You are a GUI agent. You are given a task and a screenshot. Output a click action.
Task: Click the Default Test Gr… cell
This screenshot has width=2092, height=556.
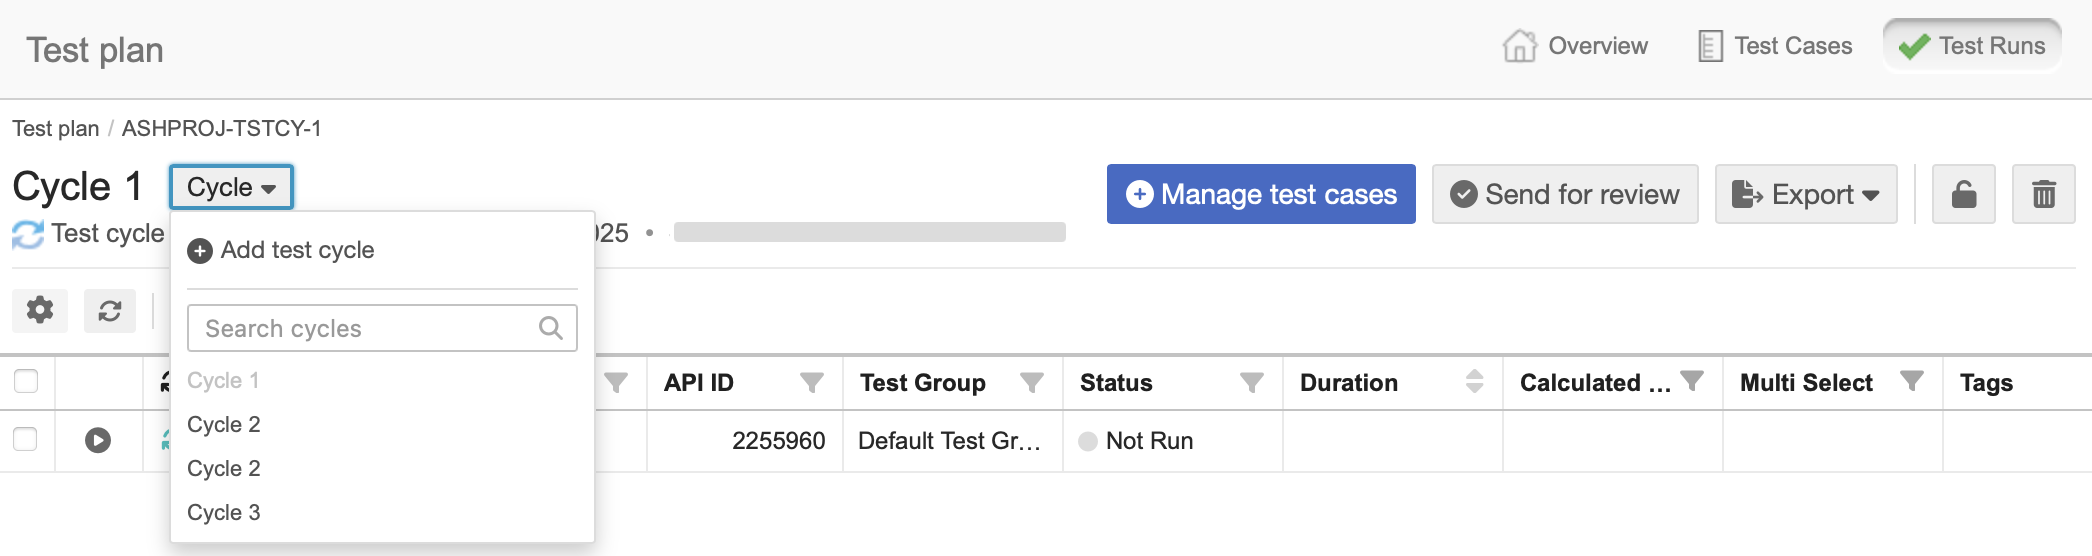coord(953,441)
